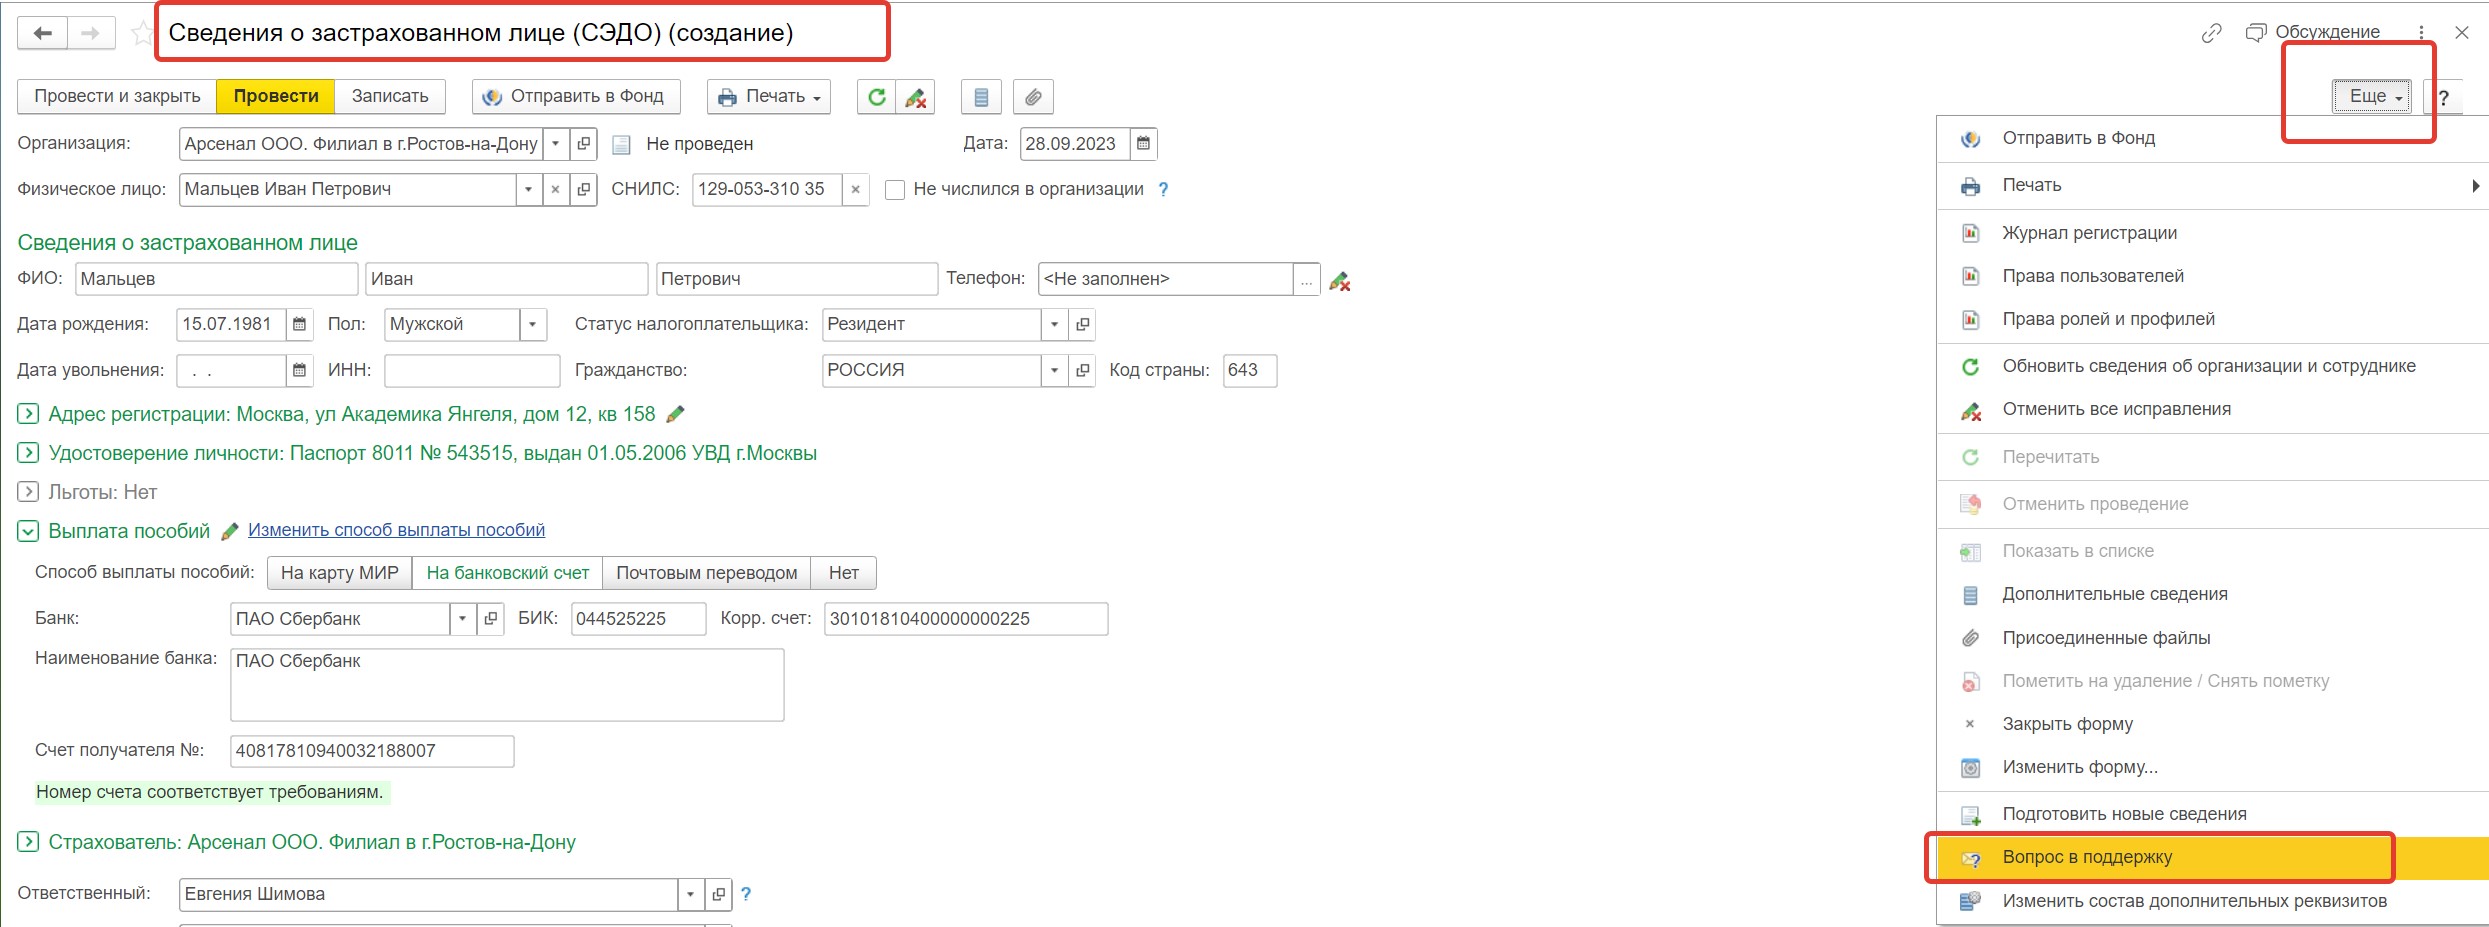Open attached files paperclip icon in toolbar

pos(1033,97)
